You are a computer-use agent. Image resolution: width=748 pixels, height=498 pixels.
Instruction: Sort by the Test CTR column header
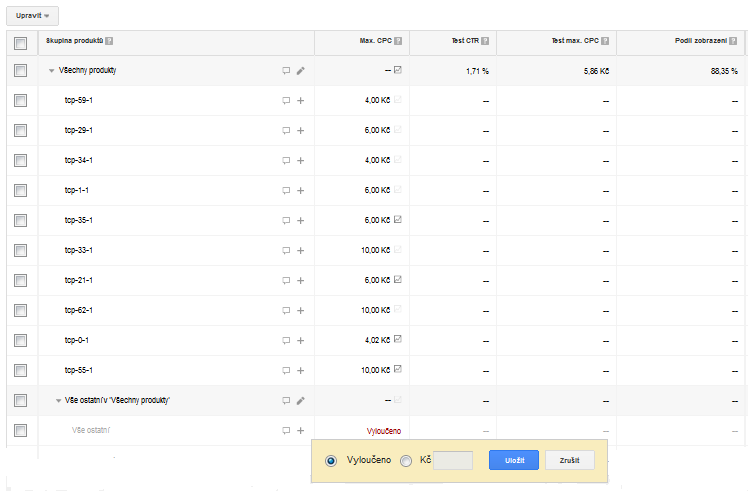[x=465, y=41]
